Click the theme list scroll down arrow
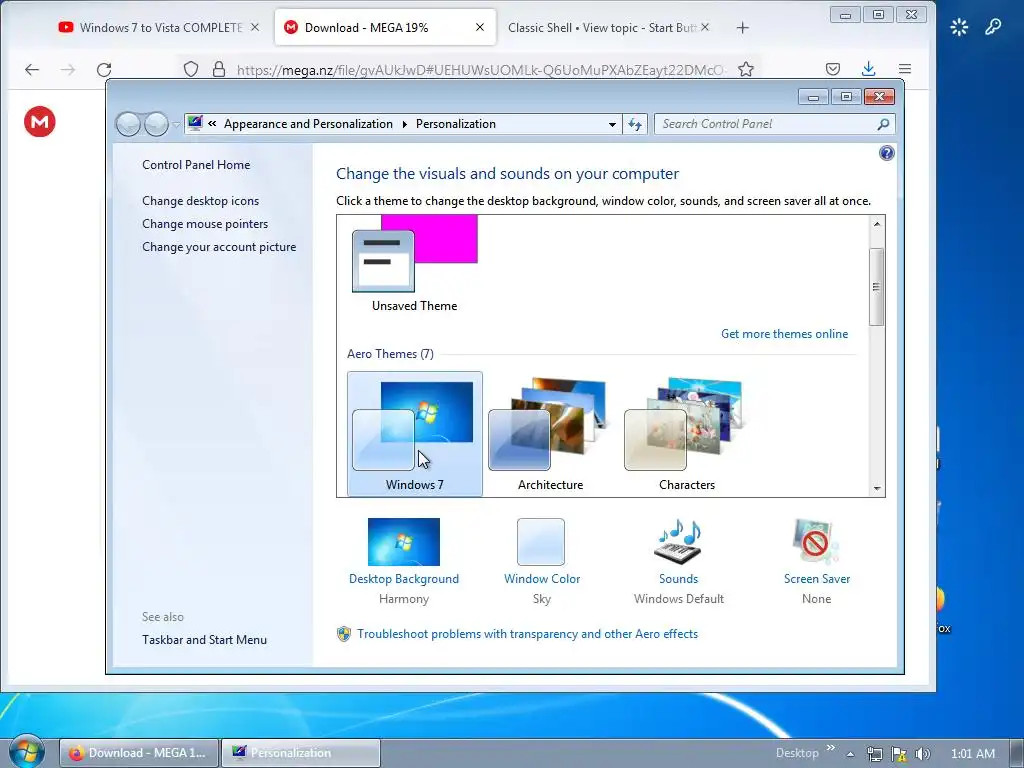1024x768 pixels. tap(877, 488)
